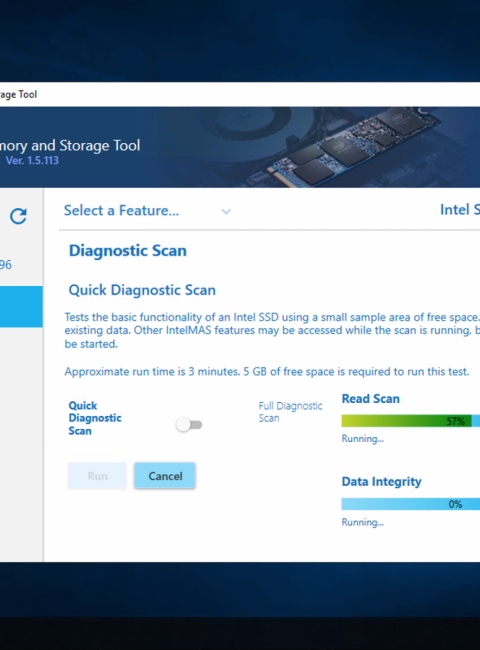Open the Select a Feature dropdown
The width and height of the screenshot is (480, 650).
tap(147, 211)
